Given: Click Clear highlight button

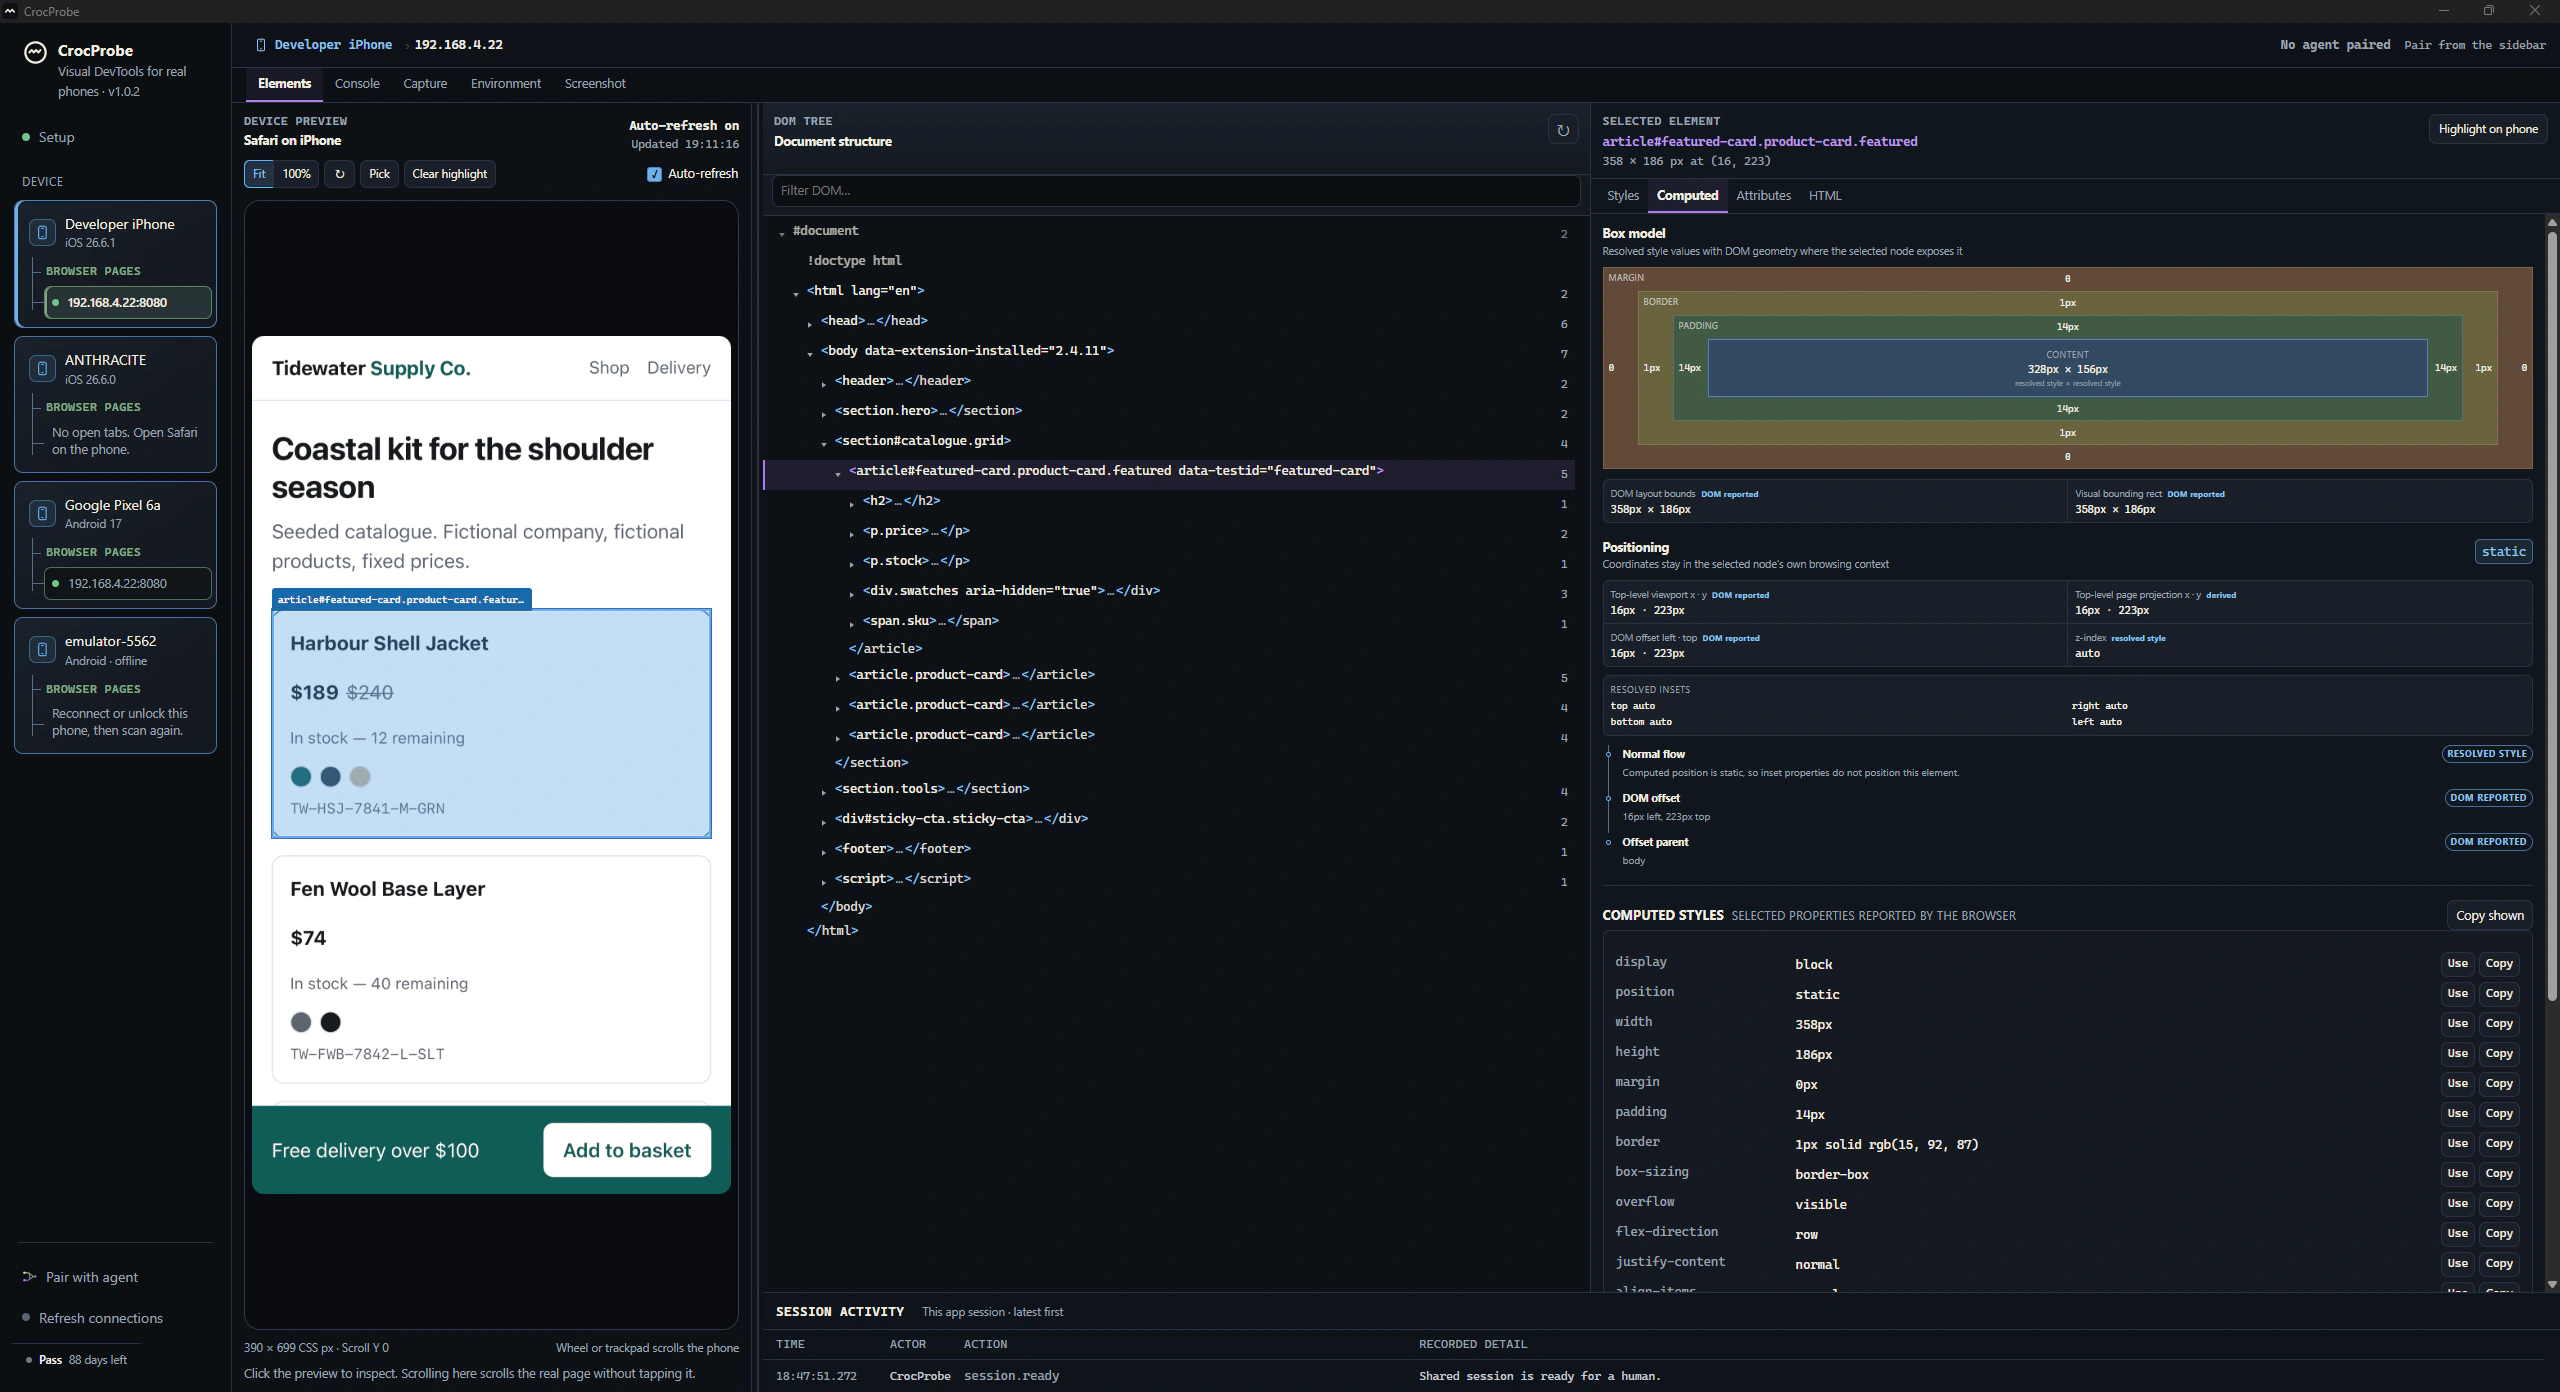Looking at the screenshot, I should point(450,174).
